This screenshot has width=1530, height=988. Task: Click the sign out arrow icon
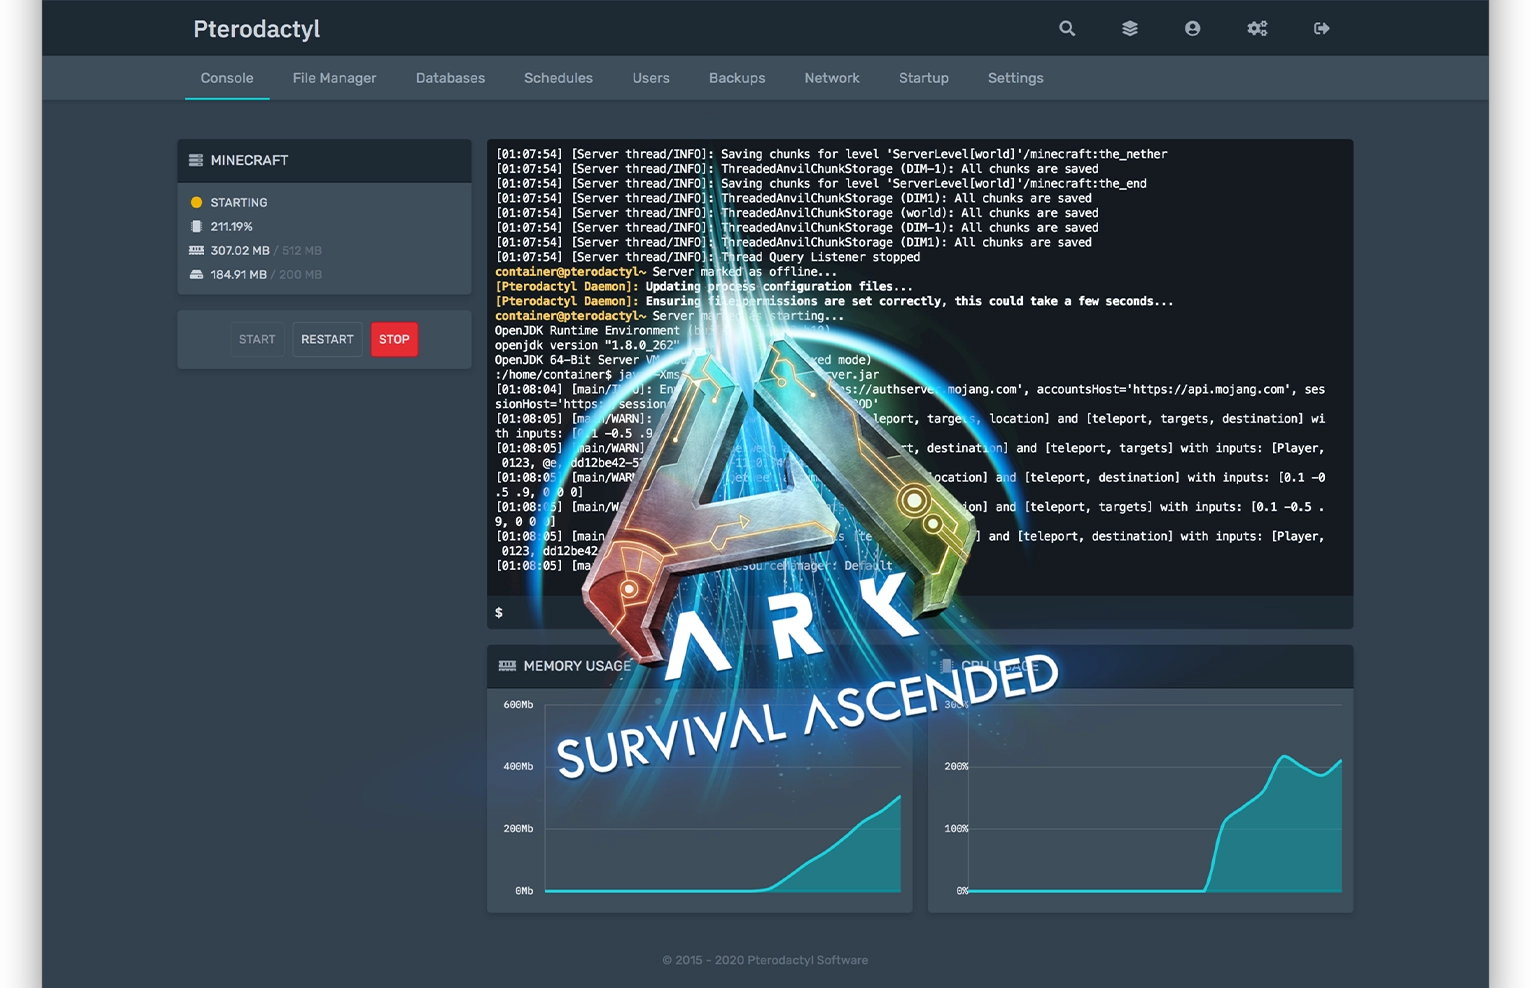(1321, 29)
